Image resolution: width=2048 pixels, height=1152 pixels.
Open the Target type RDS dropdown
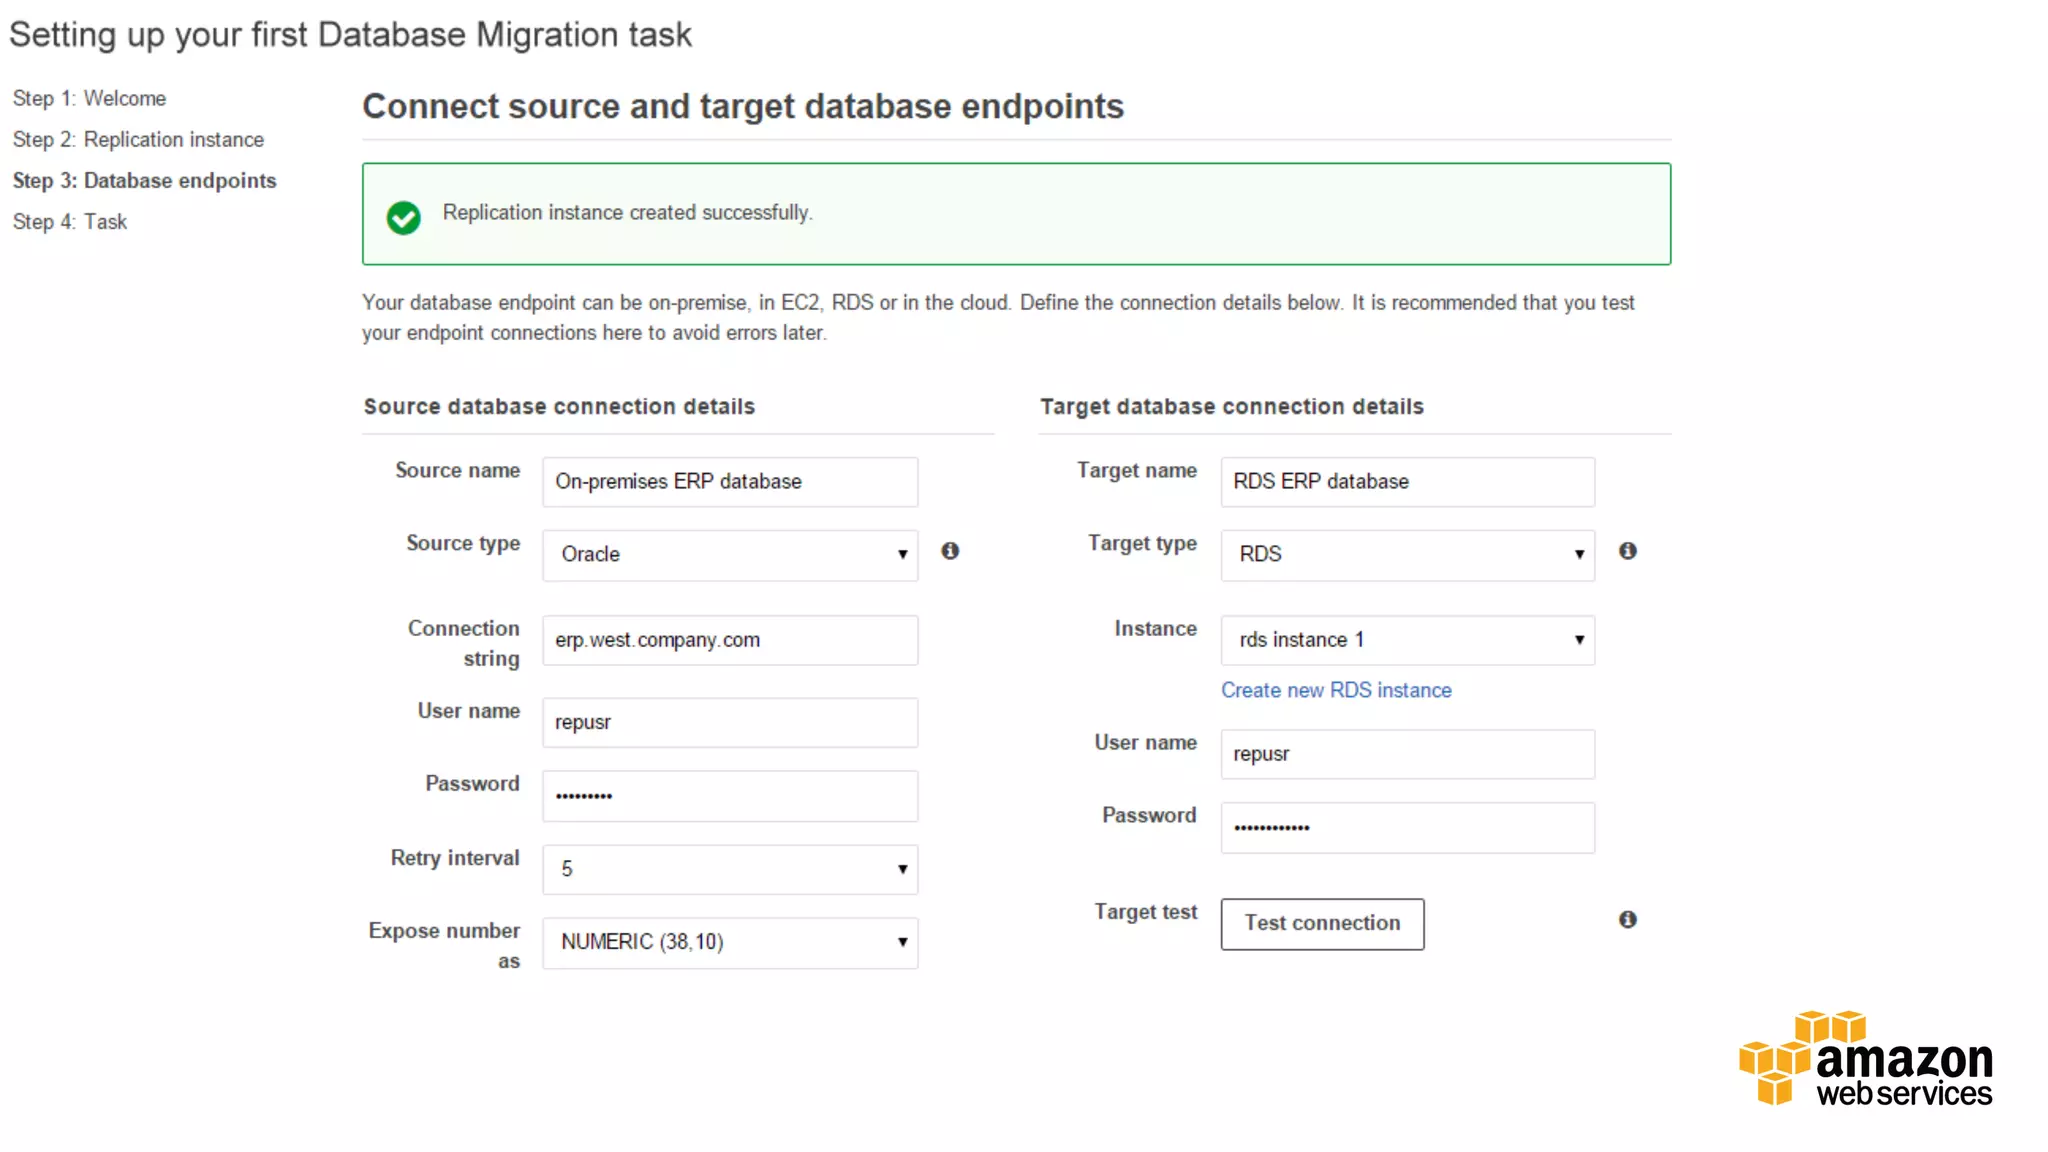(x=1407, y=555)
